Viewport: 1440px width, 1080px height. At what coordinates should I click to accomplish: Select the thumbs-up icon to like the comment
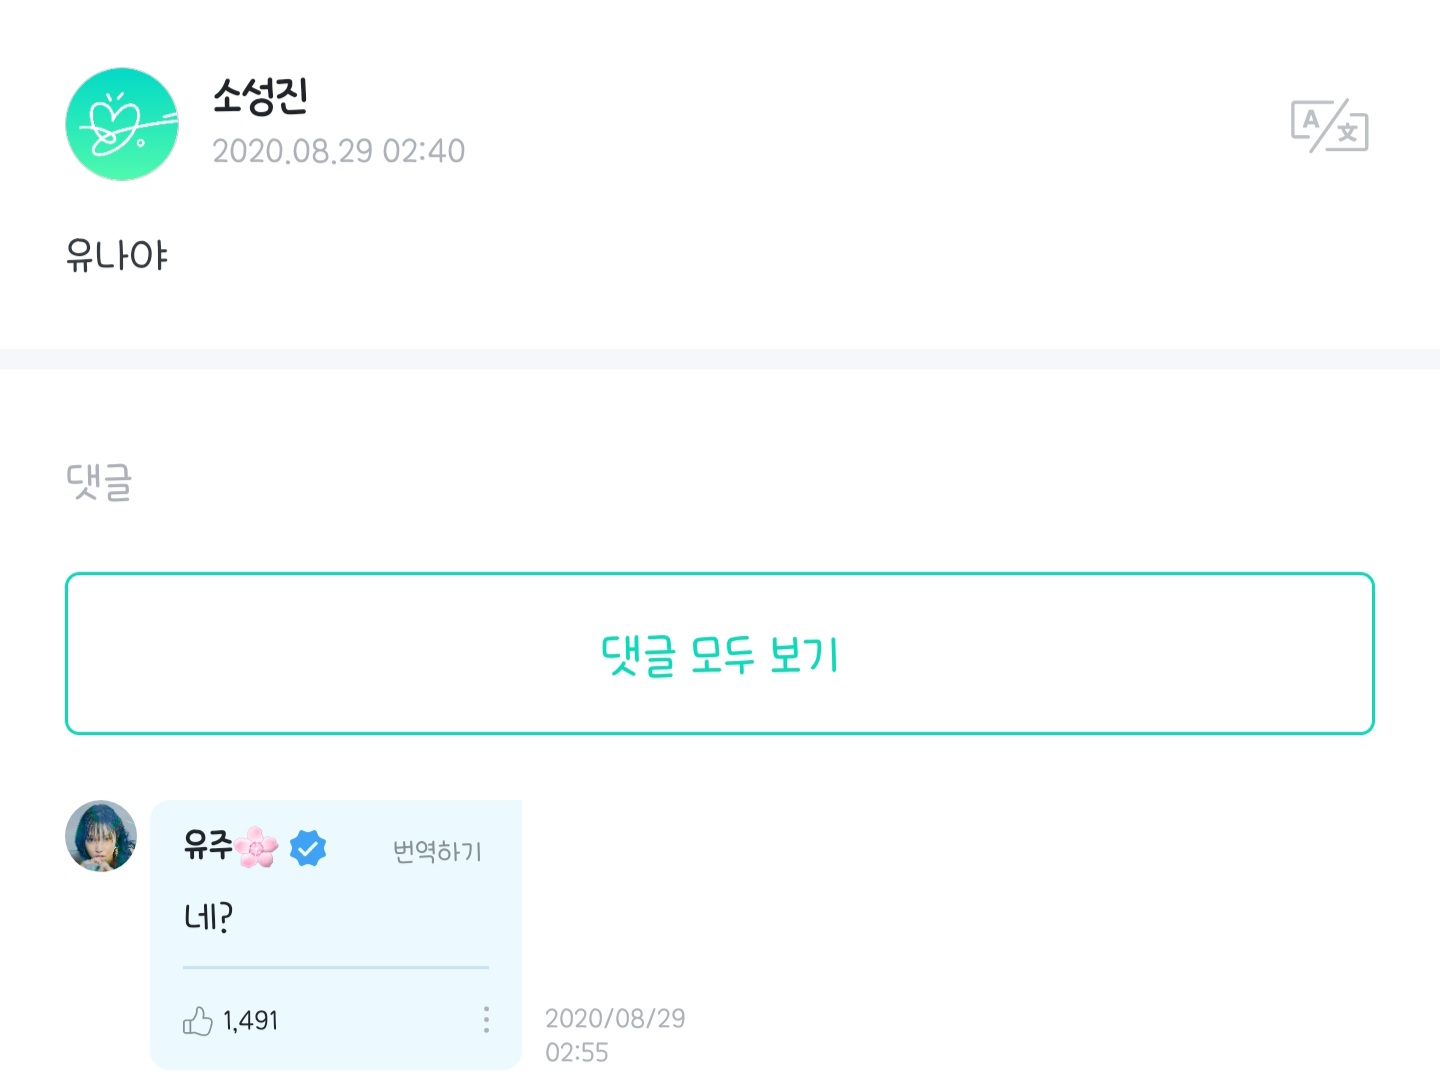click(198, 1020)
